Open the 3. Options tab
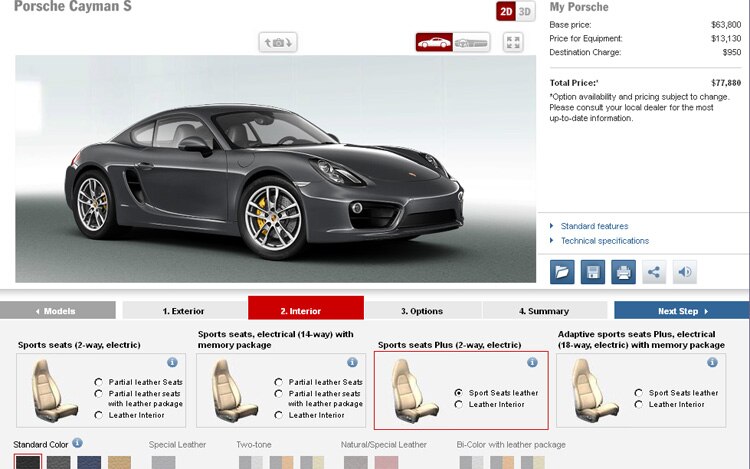 pyautogui.click(x=422, y=311)
